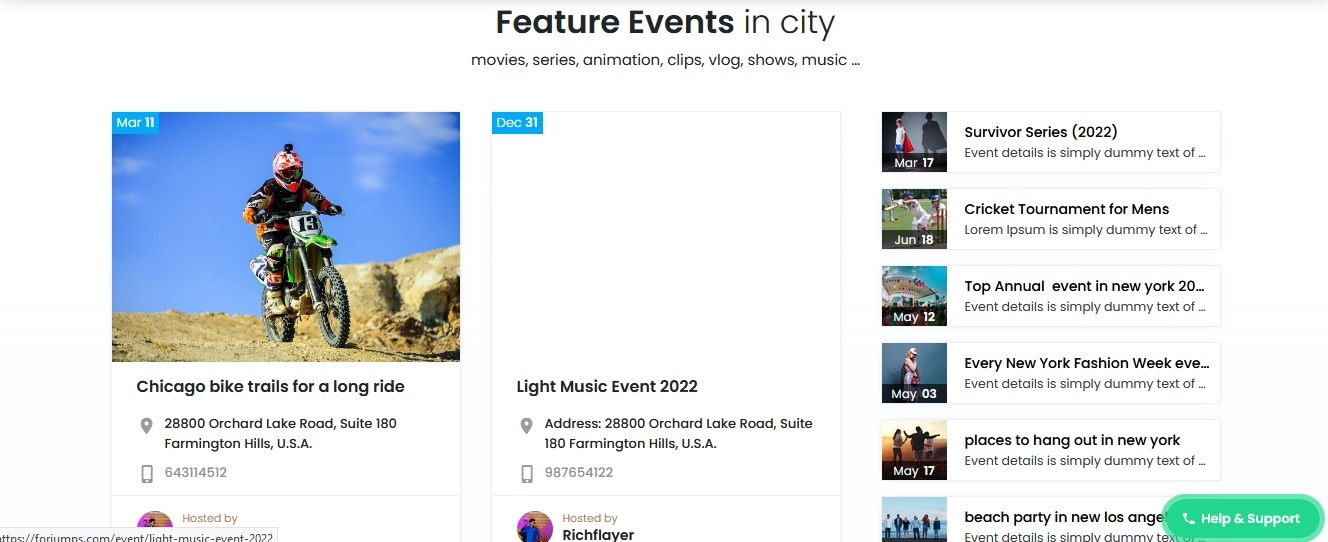
Task: Click Top Annual event in new york thumbnail
Action: [914, 296]
